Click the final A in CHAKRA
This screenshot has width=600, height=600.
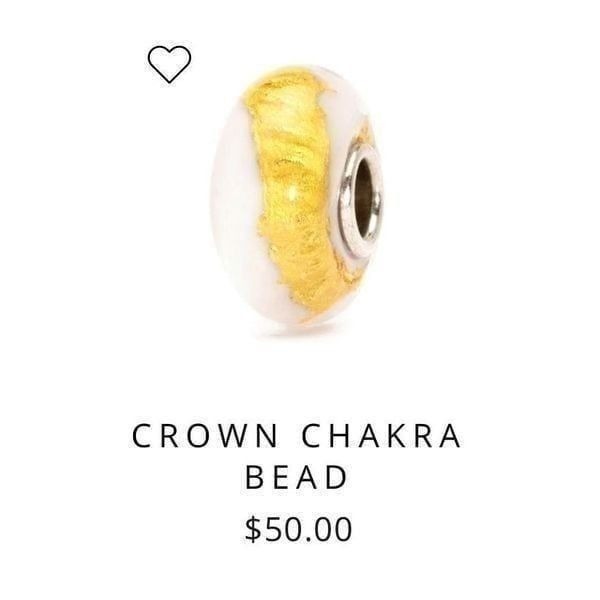pos(450,436)
